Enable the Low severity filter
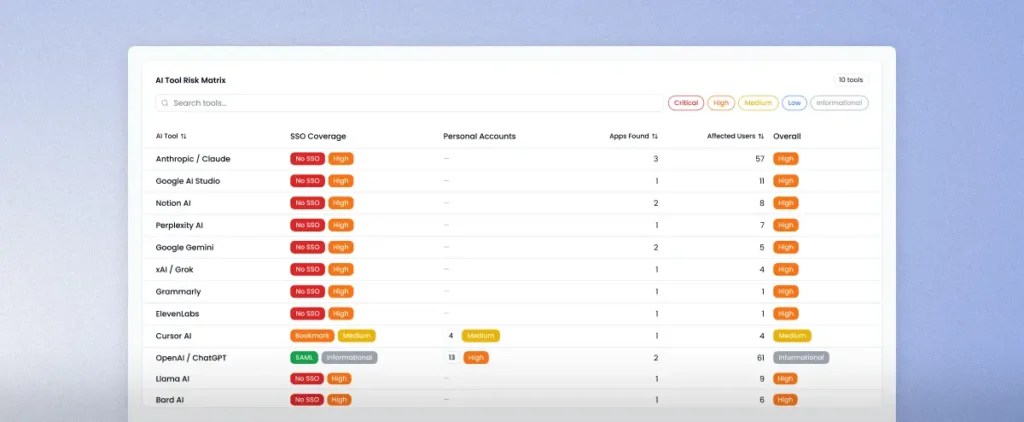Screen dimensions: 1024x422 click(x=794, y=103)
